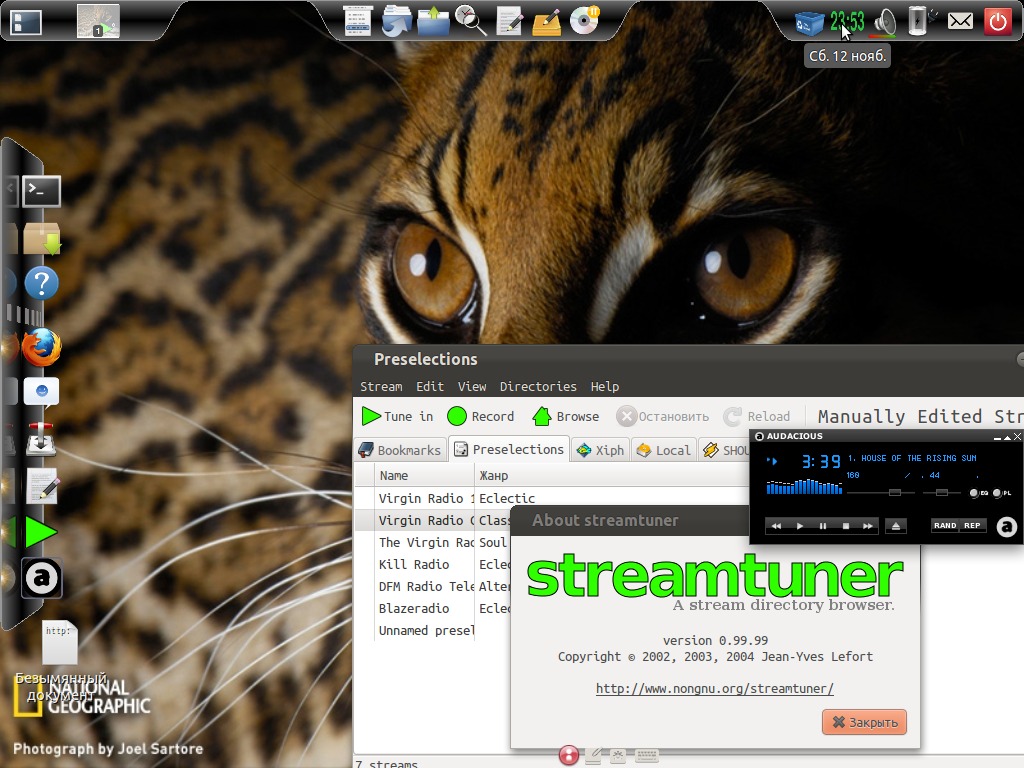Click the Tune in toolbar button
The height and width of the screenshot is (768, 1024).
point(398,417)
